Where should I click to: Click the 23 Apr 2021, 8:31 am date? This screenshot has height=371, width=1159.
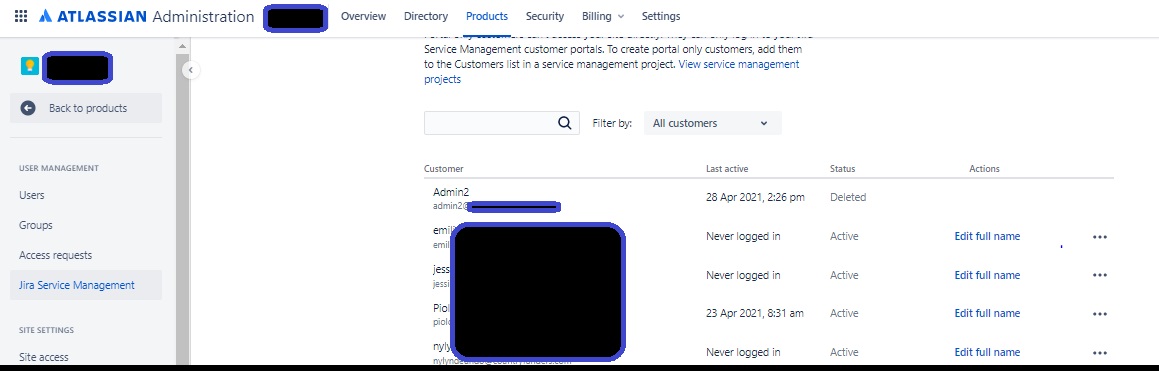click(x=755, y=313)
